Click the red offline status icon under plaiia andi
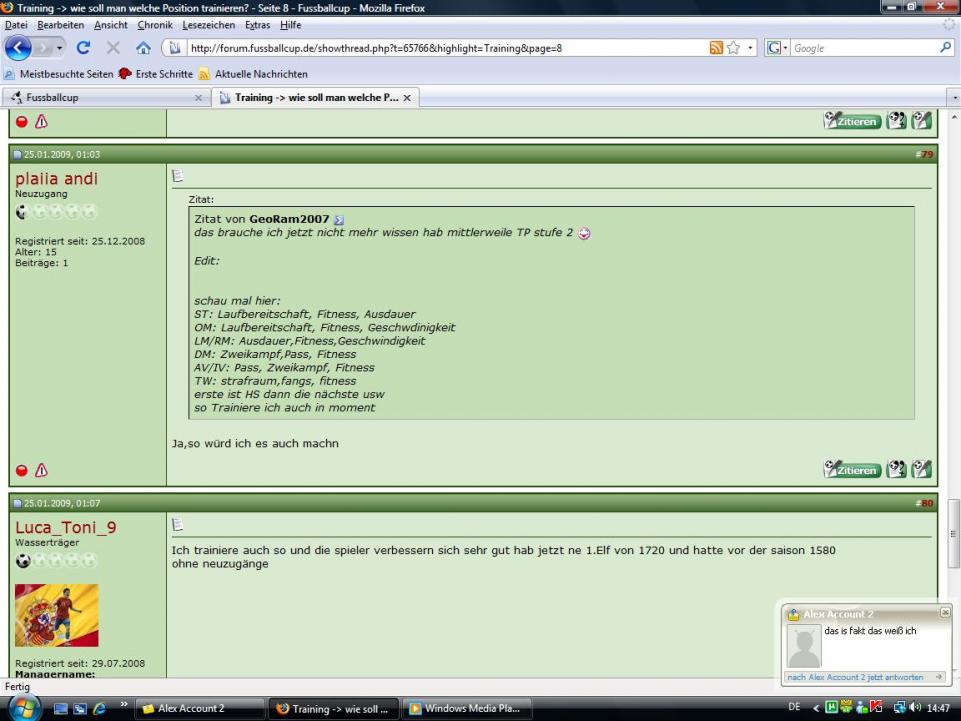Image resolution: width=961 pixels, height=721 pixels. (22, 470)
